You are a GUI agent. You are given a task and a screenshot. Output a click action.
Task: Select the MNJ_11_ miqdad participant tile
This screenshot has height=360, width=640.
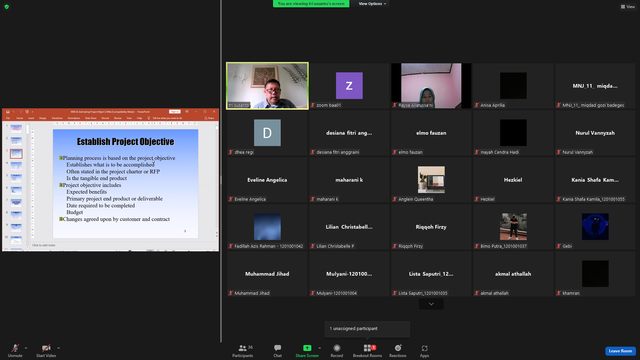click(x=595, y=86)
